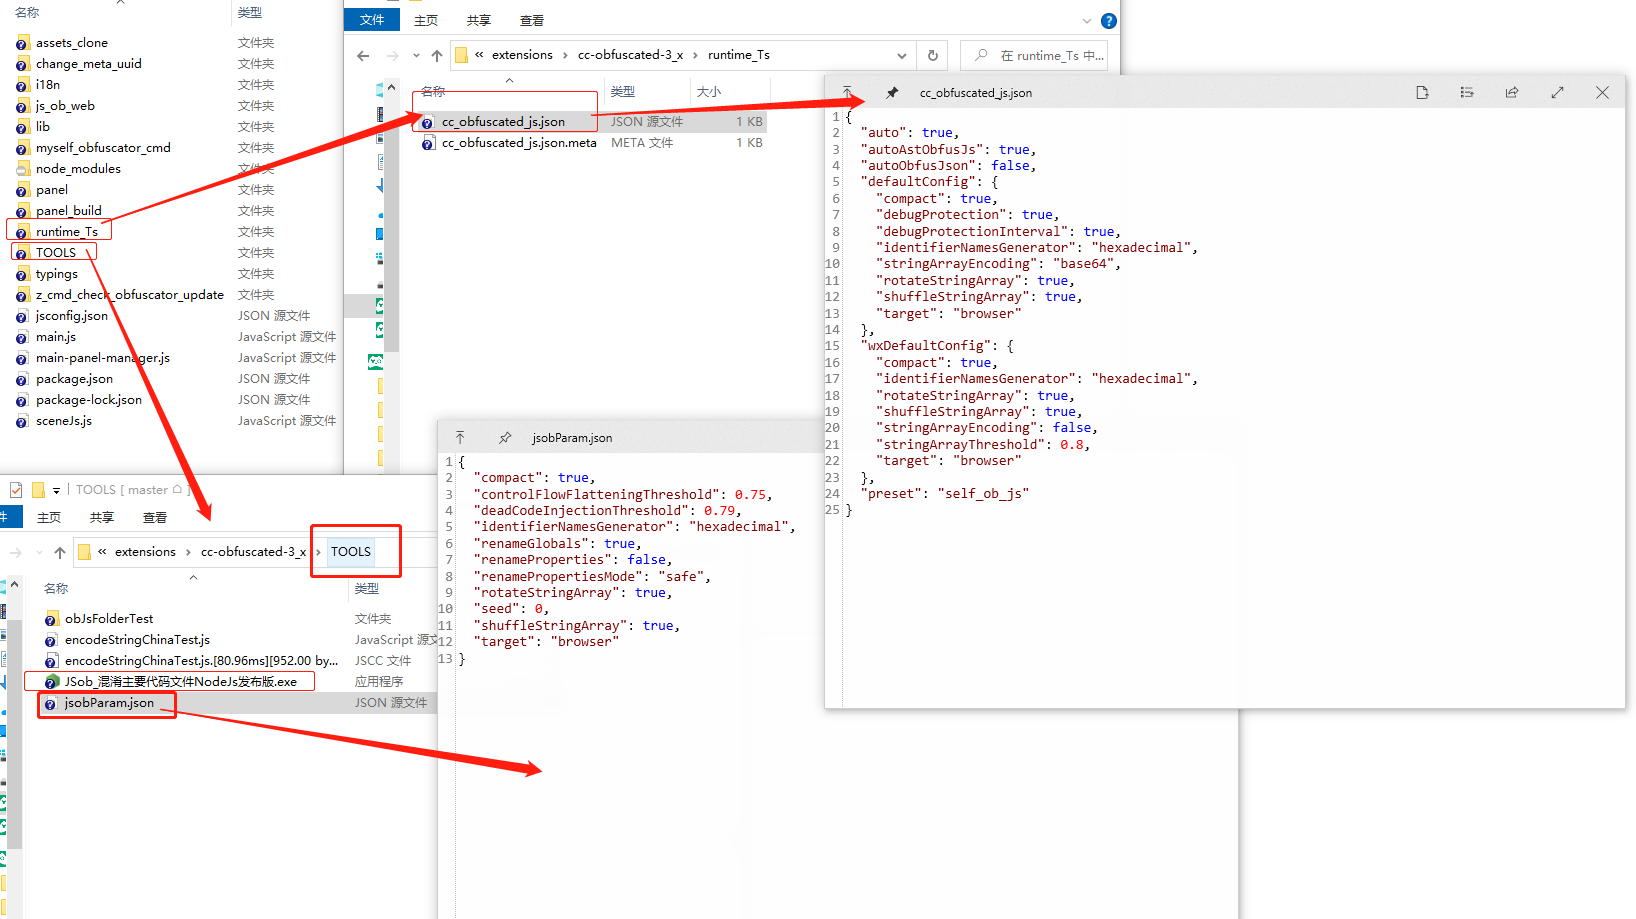The width and height of the screenshot is (1636, 919).
Task: Sort by 类型 column in runtime_Ts window
Action: click(623, 91)
